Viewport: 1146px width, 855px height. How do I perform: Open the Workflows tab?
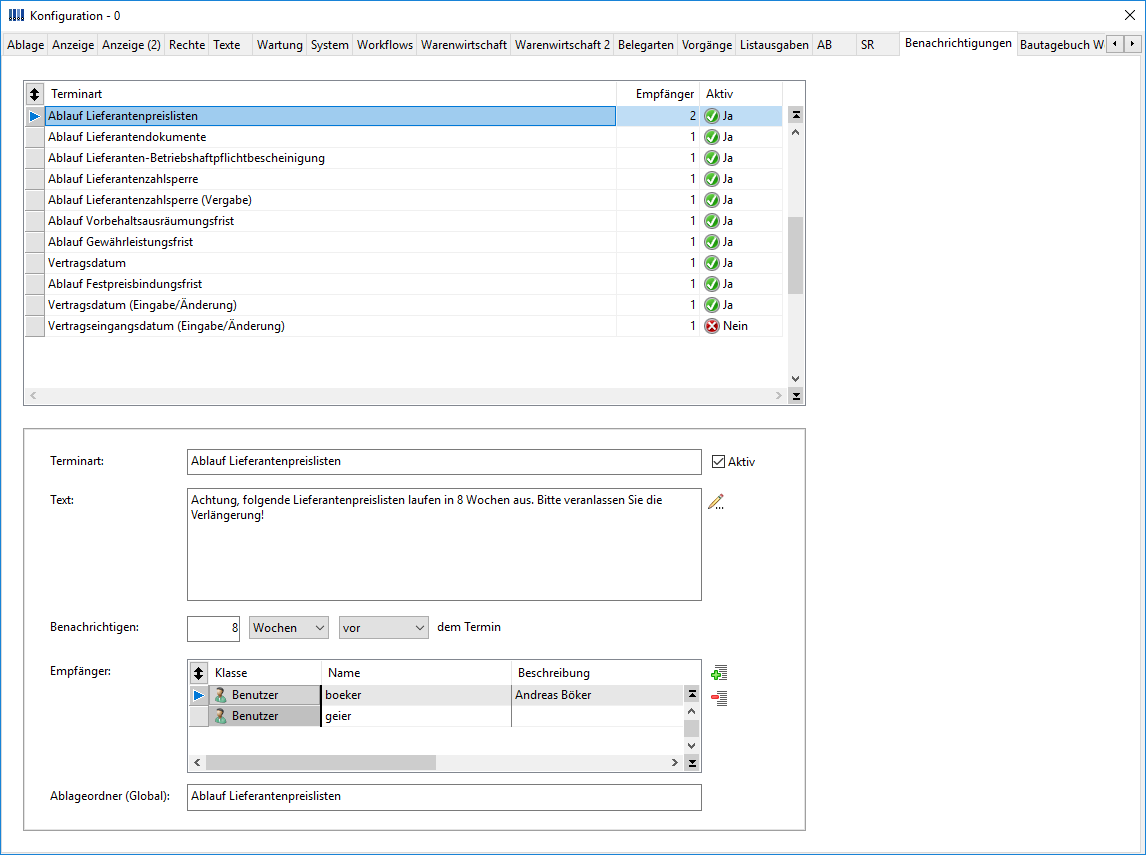[x=385, y=45]
